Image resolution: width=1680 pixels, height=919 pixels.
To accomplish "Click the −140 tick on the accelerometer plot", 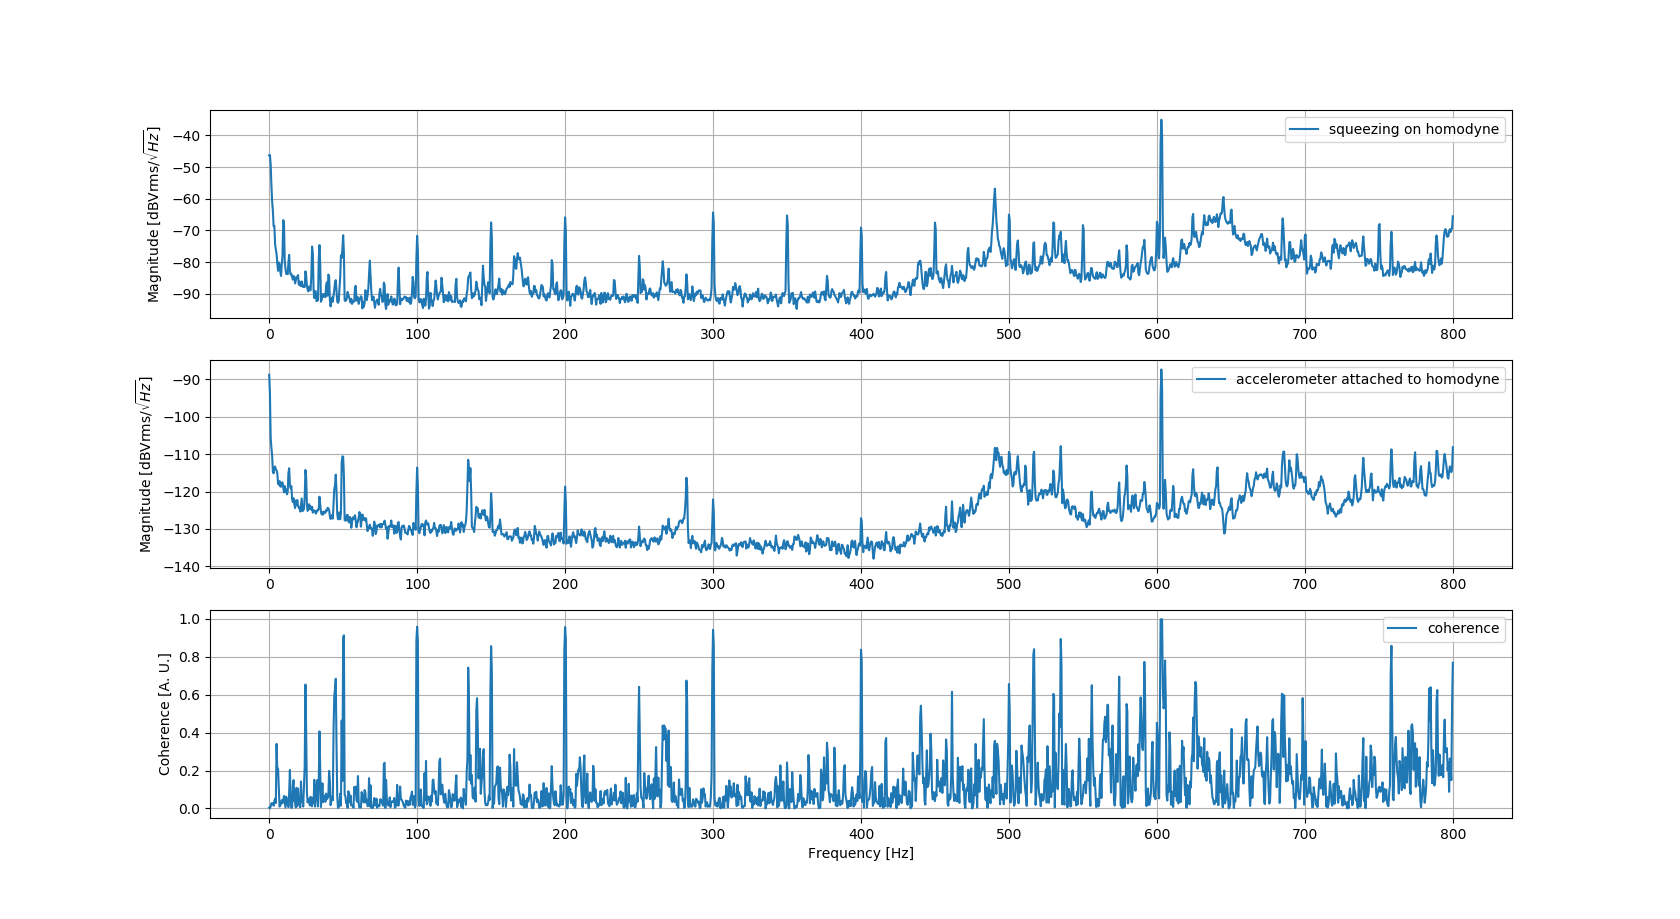I will (182, 567).
